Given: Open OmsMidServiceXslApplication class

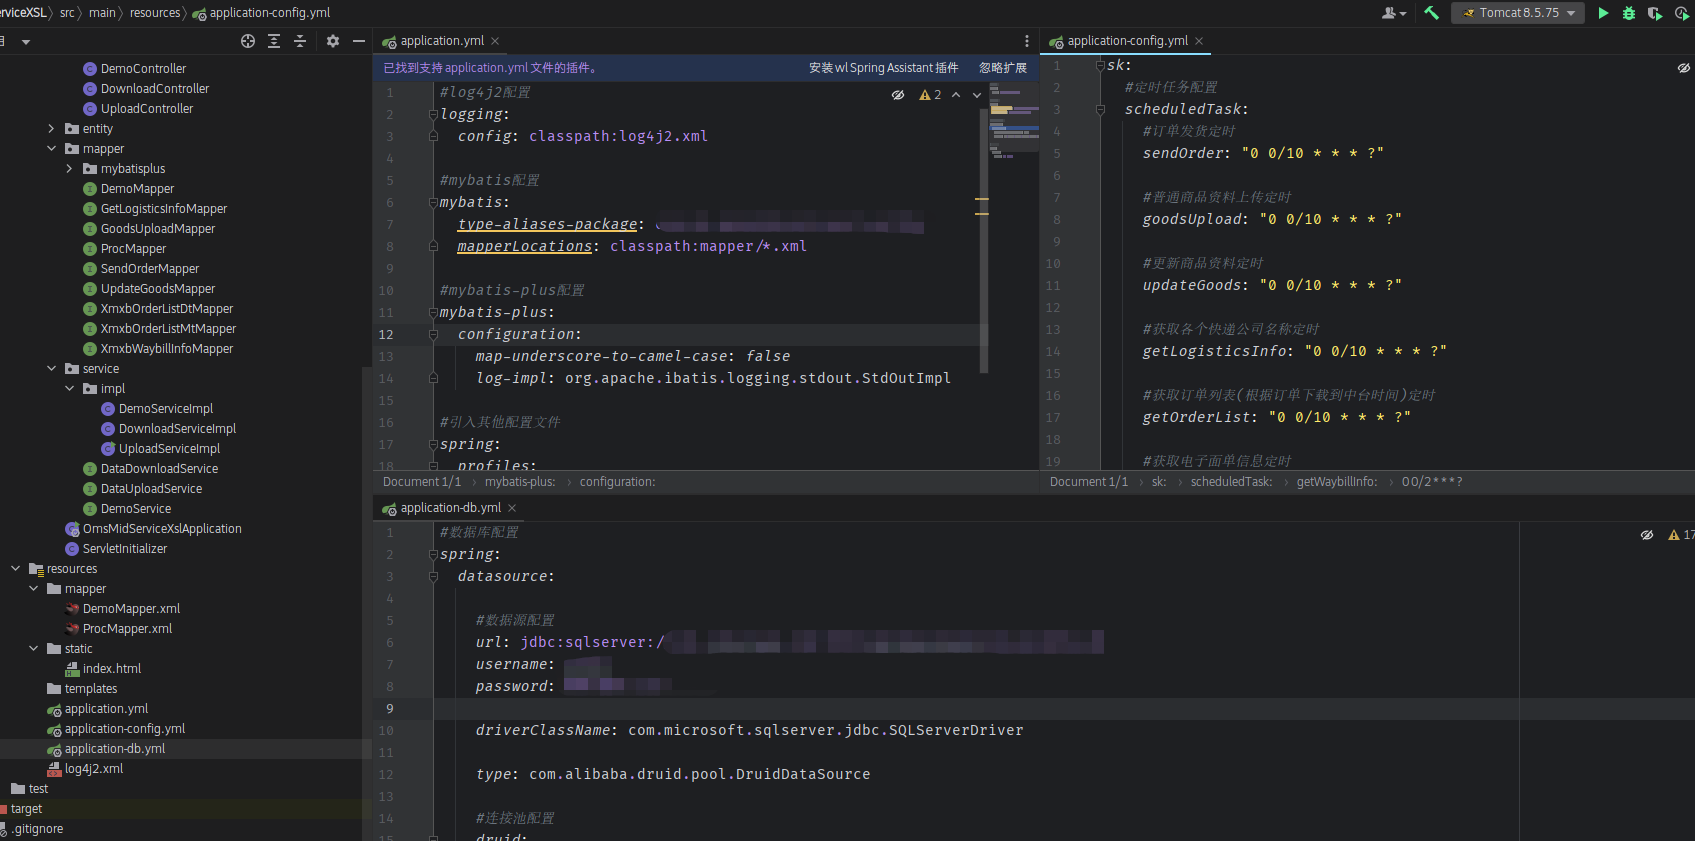Looking at the screenshot, I should pyautogui.click(x=162, y=529).
